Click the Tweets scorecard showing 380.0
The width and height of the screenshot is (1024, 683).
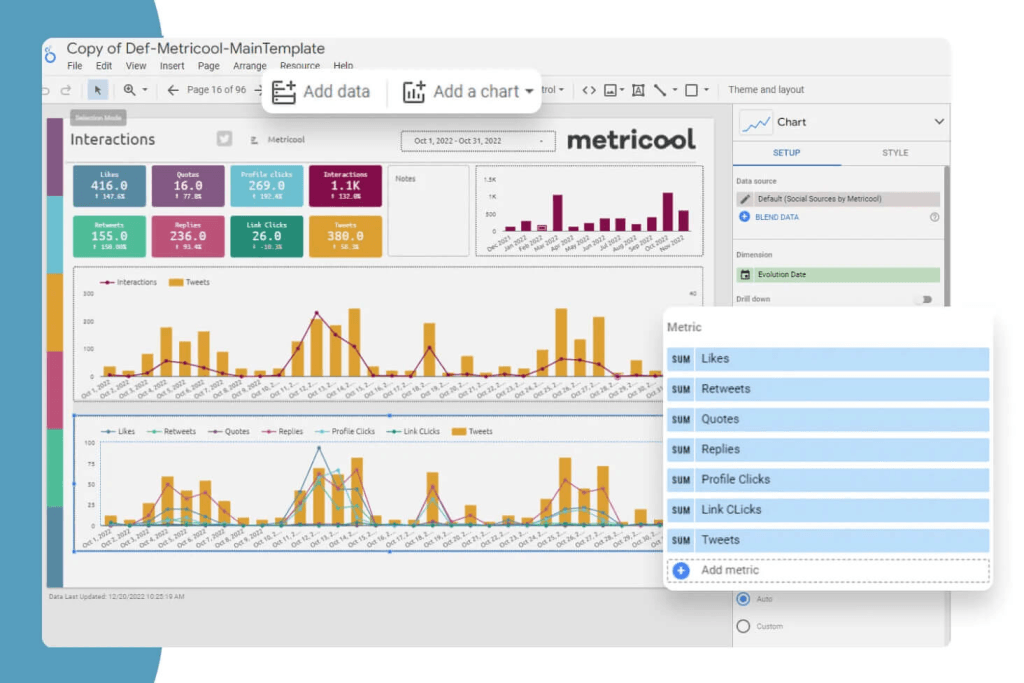coord(345,236)
